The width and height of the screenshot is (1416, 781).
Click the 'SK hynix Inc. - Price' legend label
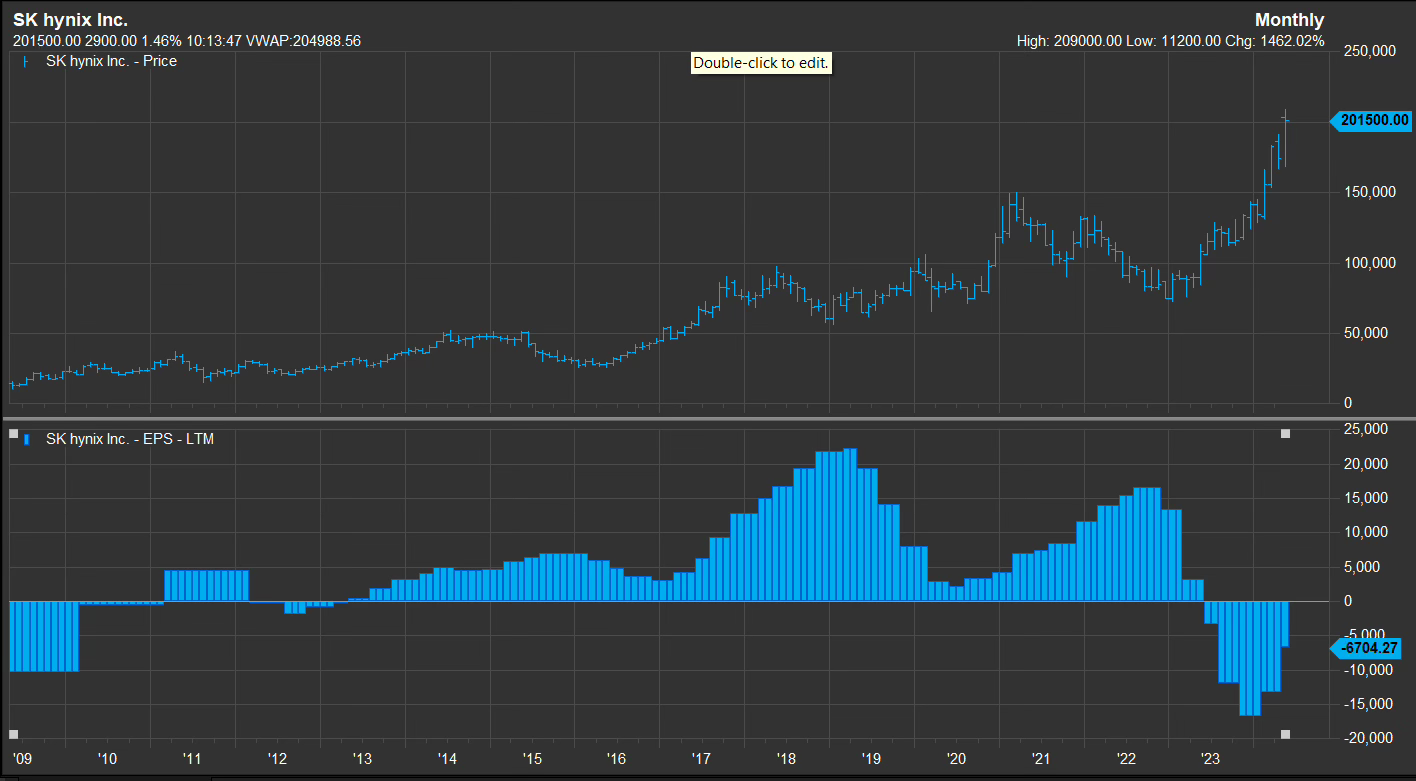point(111,61)
